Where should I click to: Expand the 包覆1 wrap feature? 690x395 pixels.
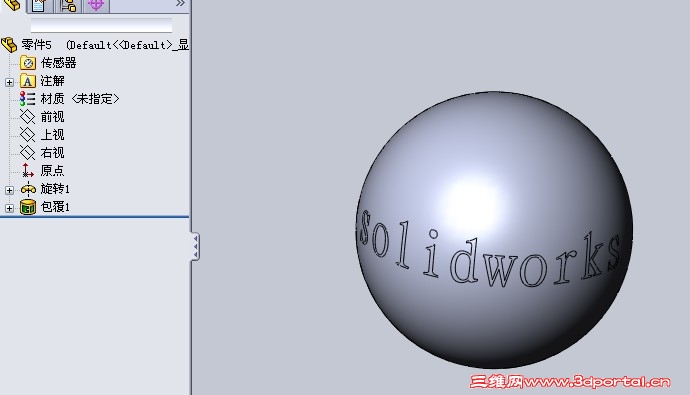coord(9,208)
